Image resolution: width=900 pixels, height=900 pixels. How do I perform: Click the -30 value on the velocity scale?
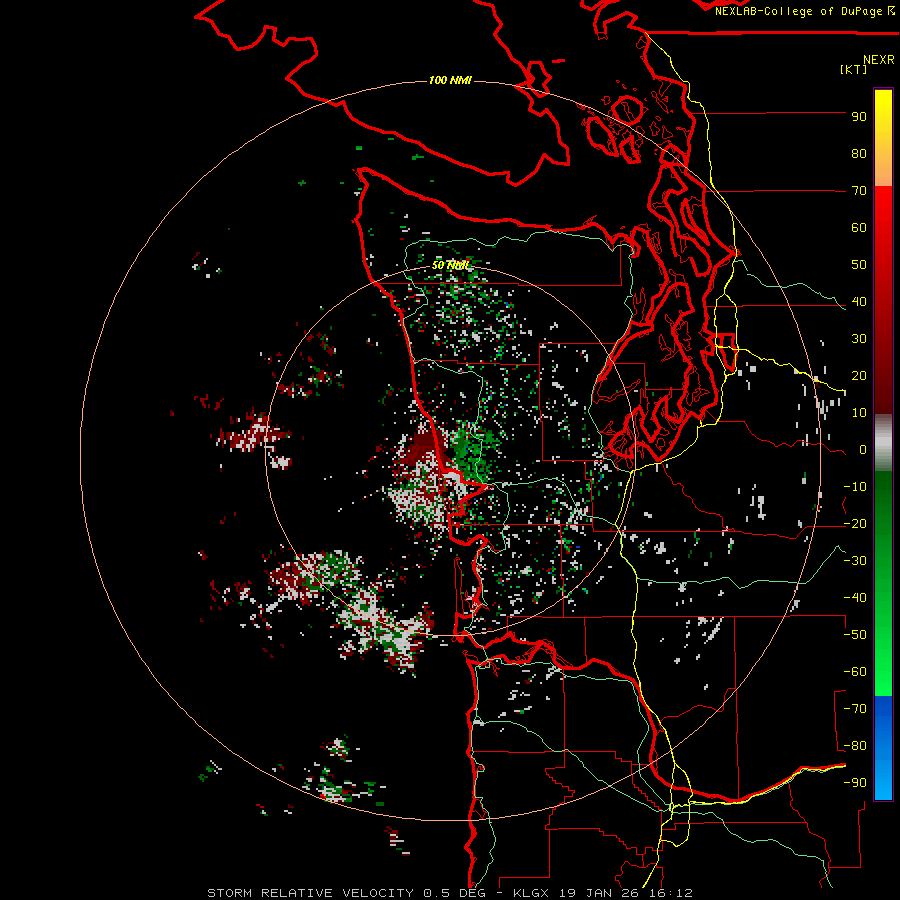(855, 561)
